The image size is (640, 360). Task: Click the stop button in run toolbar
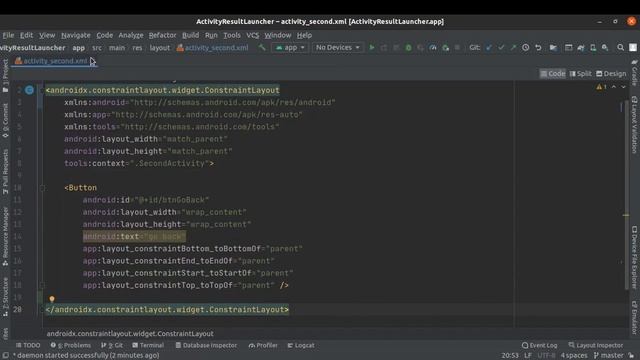pos(457,48)
